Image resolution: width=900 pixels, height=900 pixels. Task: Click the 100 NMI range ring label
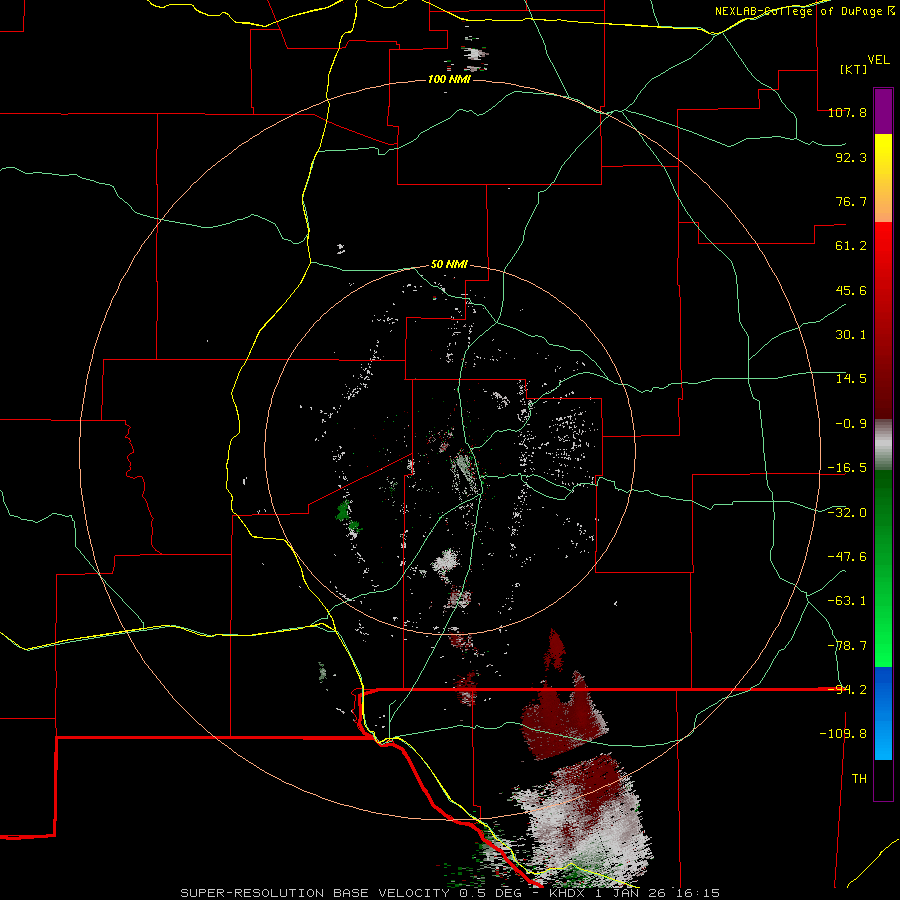(x=449, y=79)
